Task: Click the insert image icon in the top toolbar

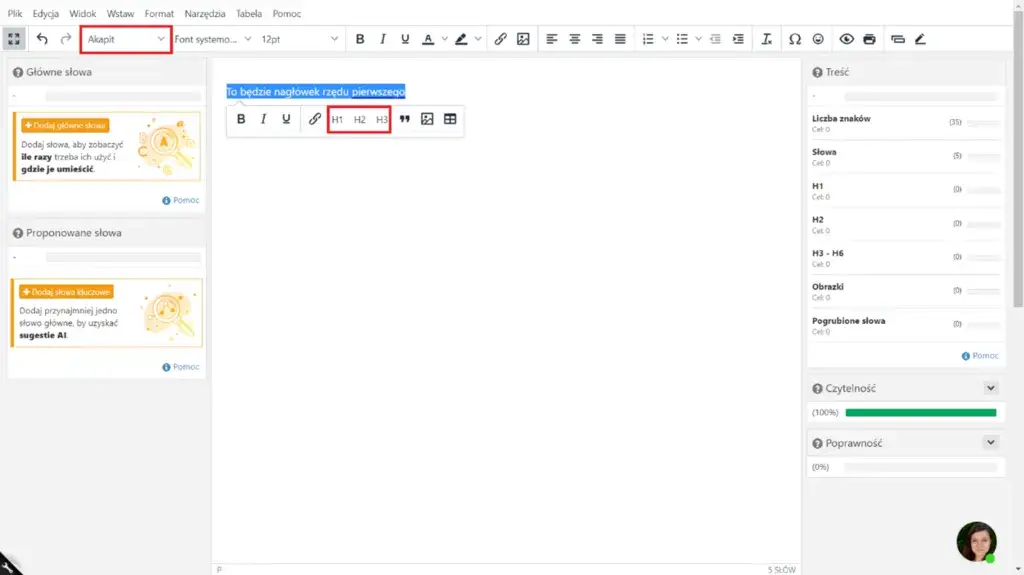Action: click(x=523, y=39)
